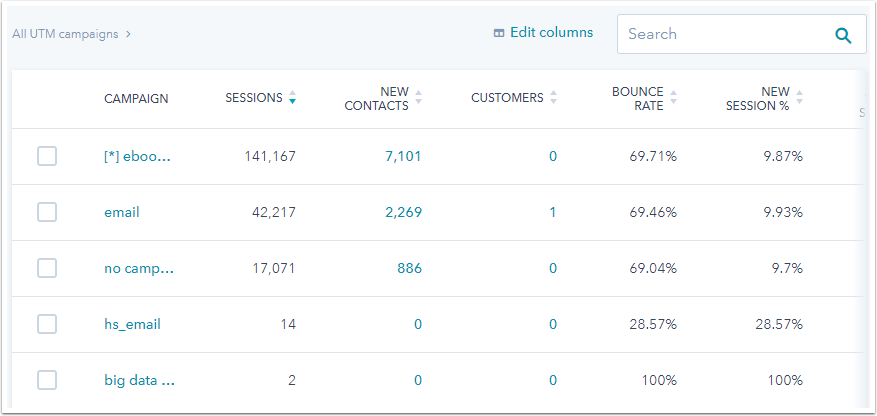
Task: Select the [*] eboo... campaign checkbox
Action: point(47,156)
